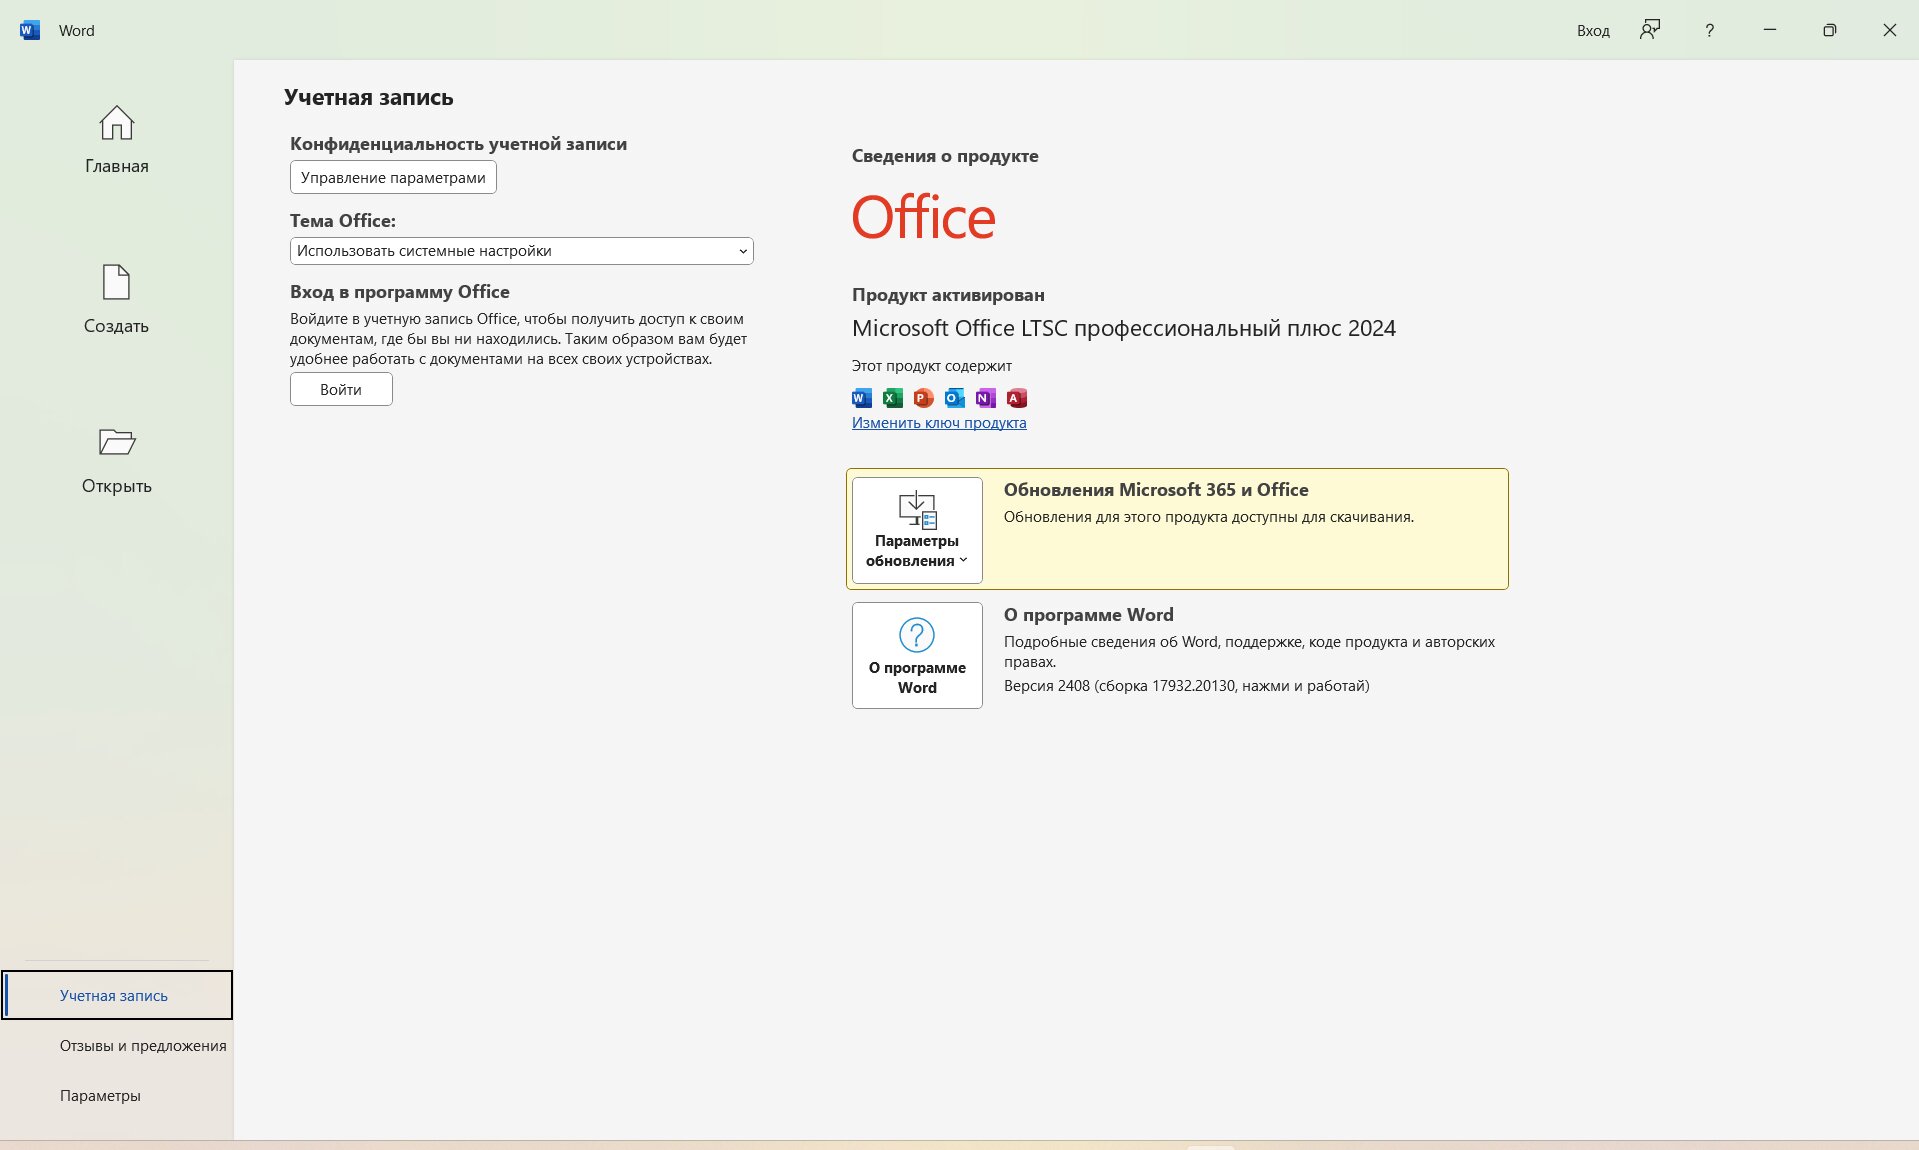Click the Войти sign-in button
This screenshot has width=1919, height=1150.
point(341,389)
